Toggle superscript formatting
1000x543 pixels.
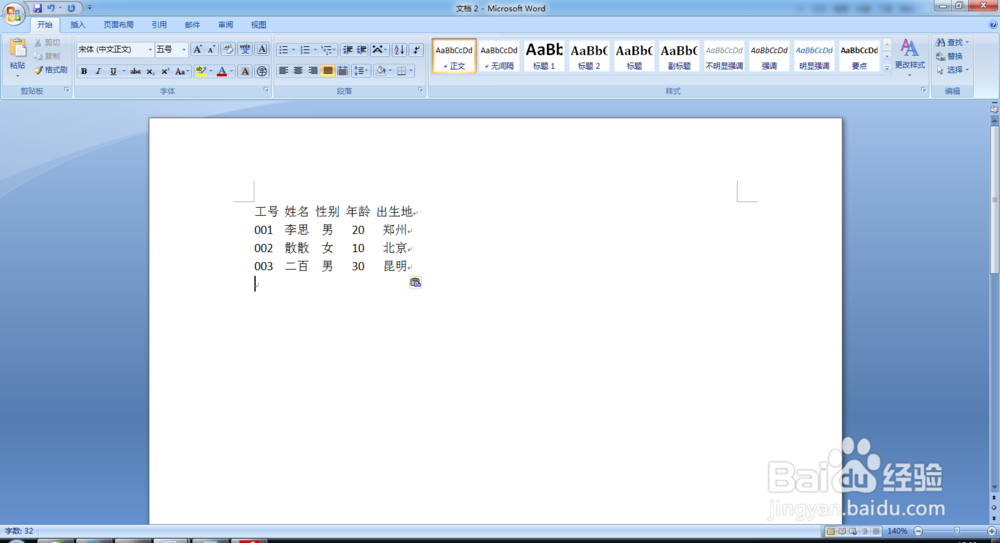pos(165,71)
